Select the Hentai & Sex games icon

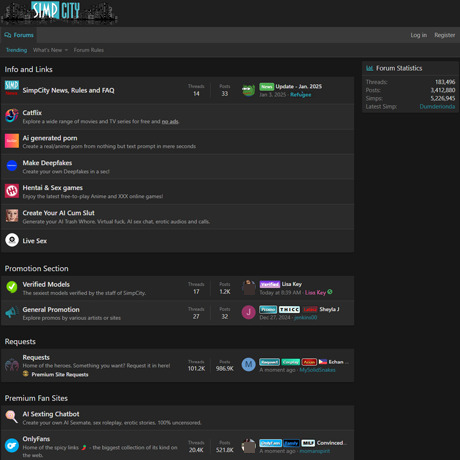coord(12,191)
